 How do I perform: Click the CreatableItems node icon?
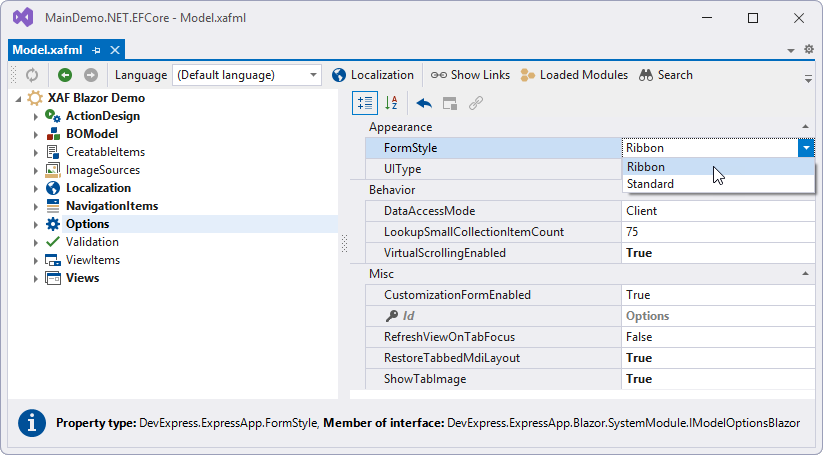53,152
